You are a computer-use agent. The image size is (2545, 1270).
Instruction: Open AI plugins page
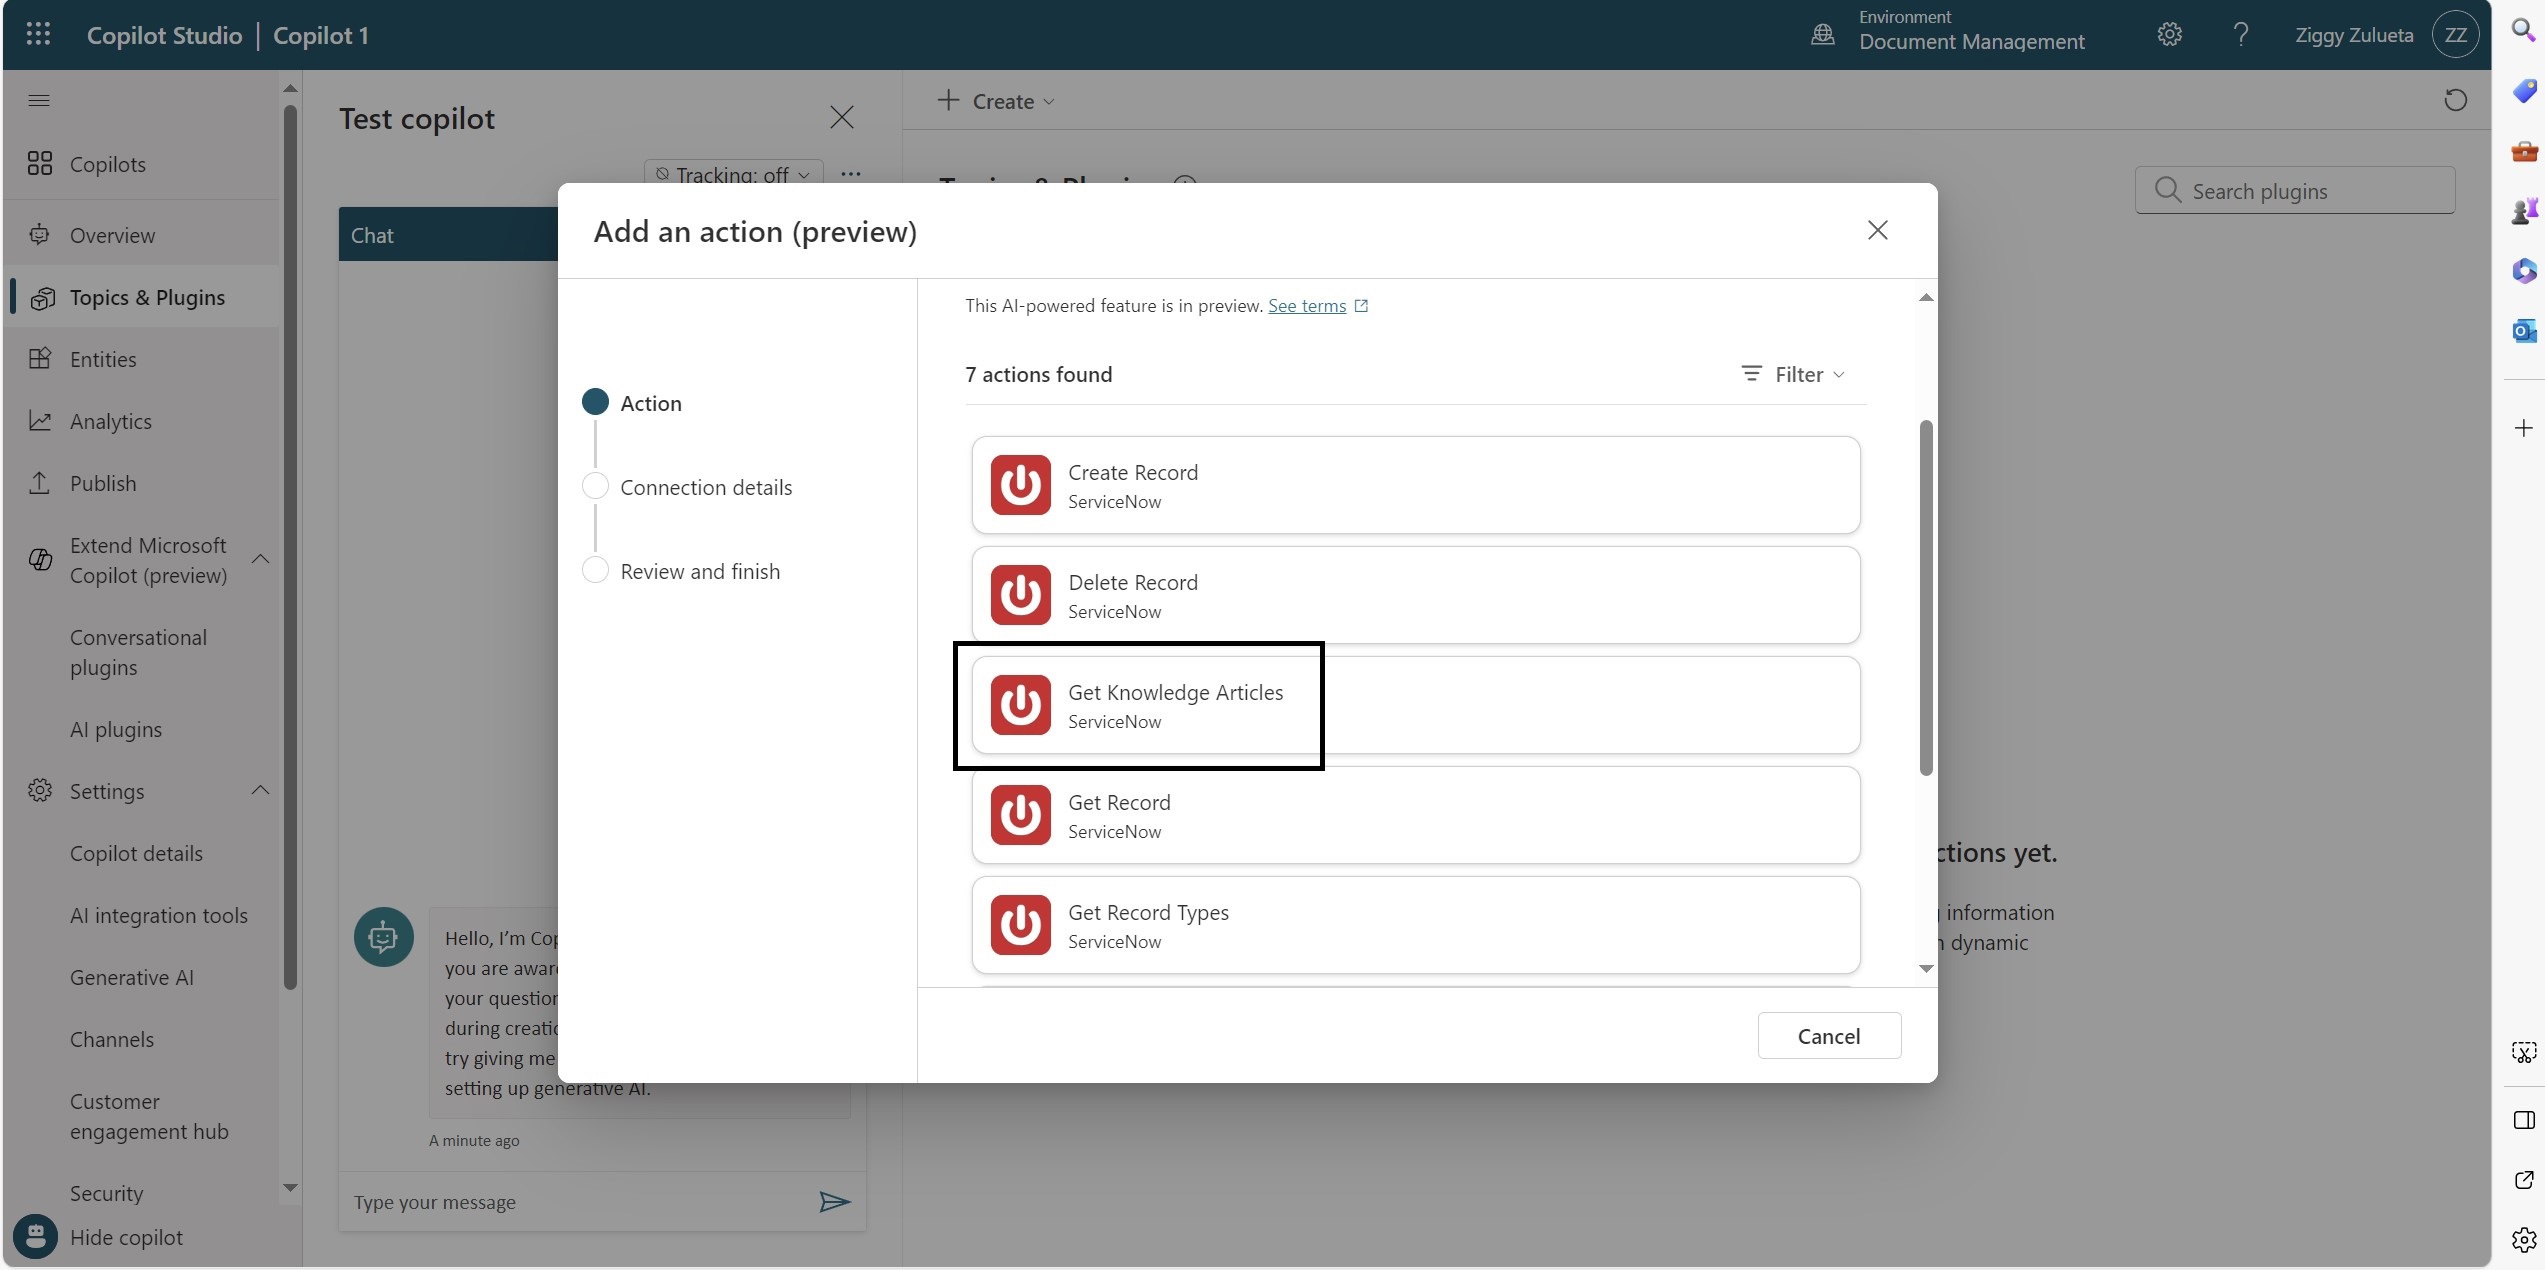tap(116, 729)
